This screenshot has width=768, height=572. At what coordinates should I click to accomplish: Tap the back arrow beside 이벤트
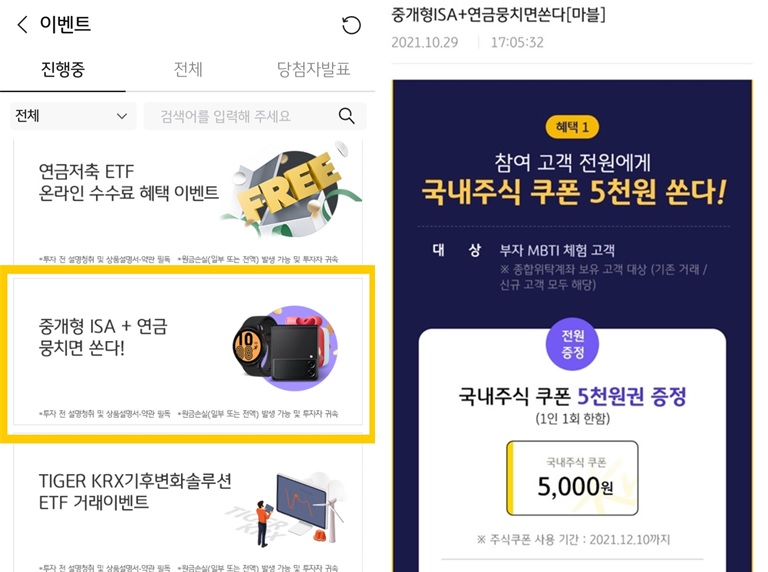click(22, 24)
